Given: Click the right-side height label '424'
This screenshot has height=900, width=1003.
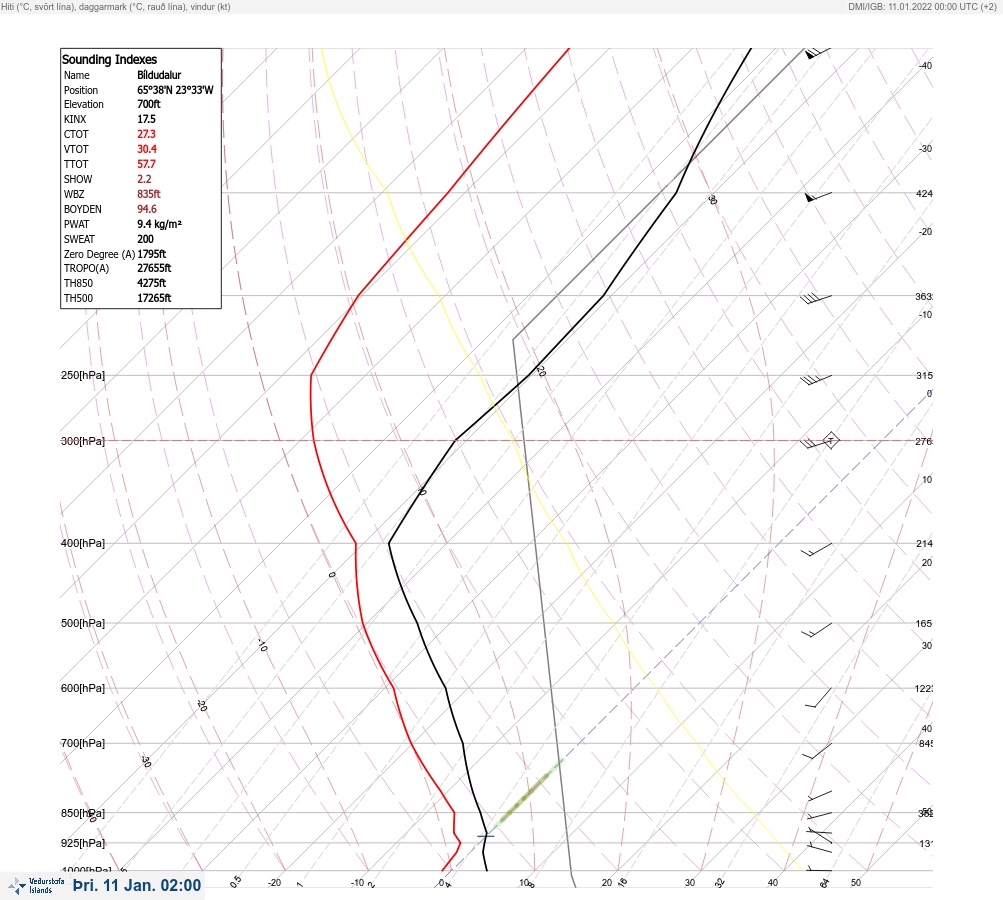Looking at the screenshot, I should click(x=924, y=193).
